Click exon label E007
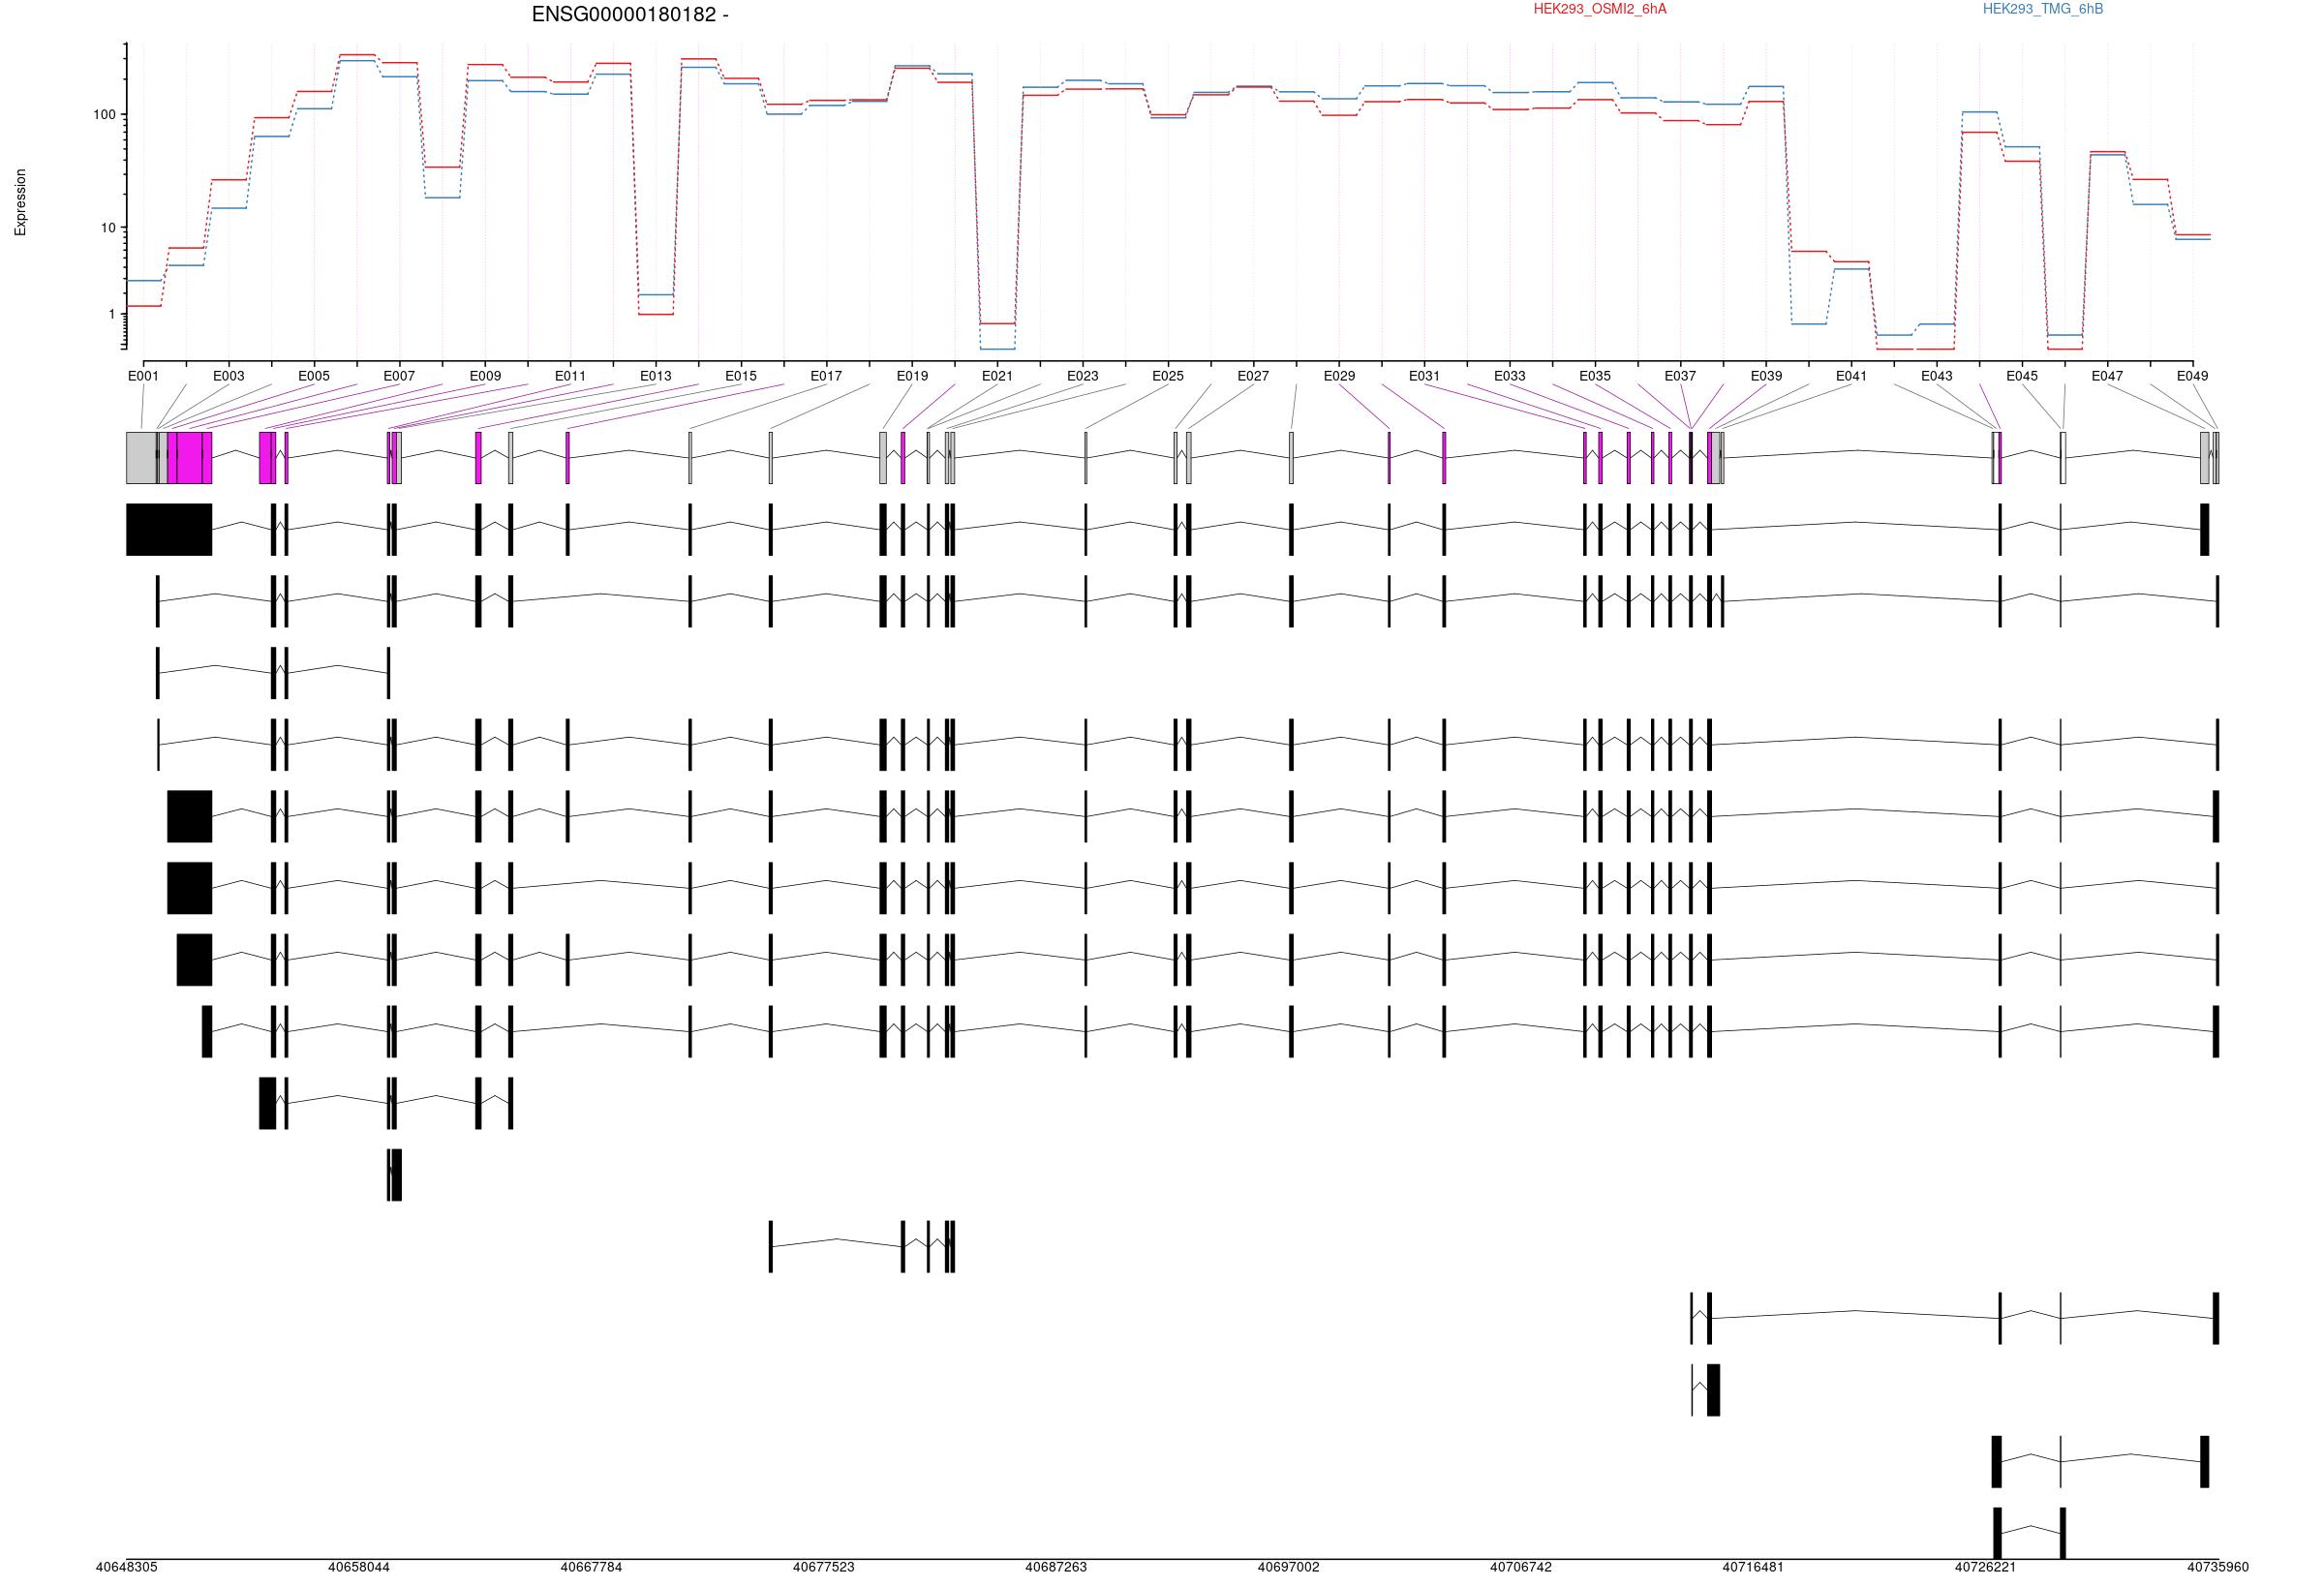 (x=399, y=376)
